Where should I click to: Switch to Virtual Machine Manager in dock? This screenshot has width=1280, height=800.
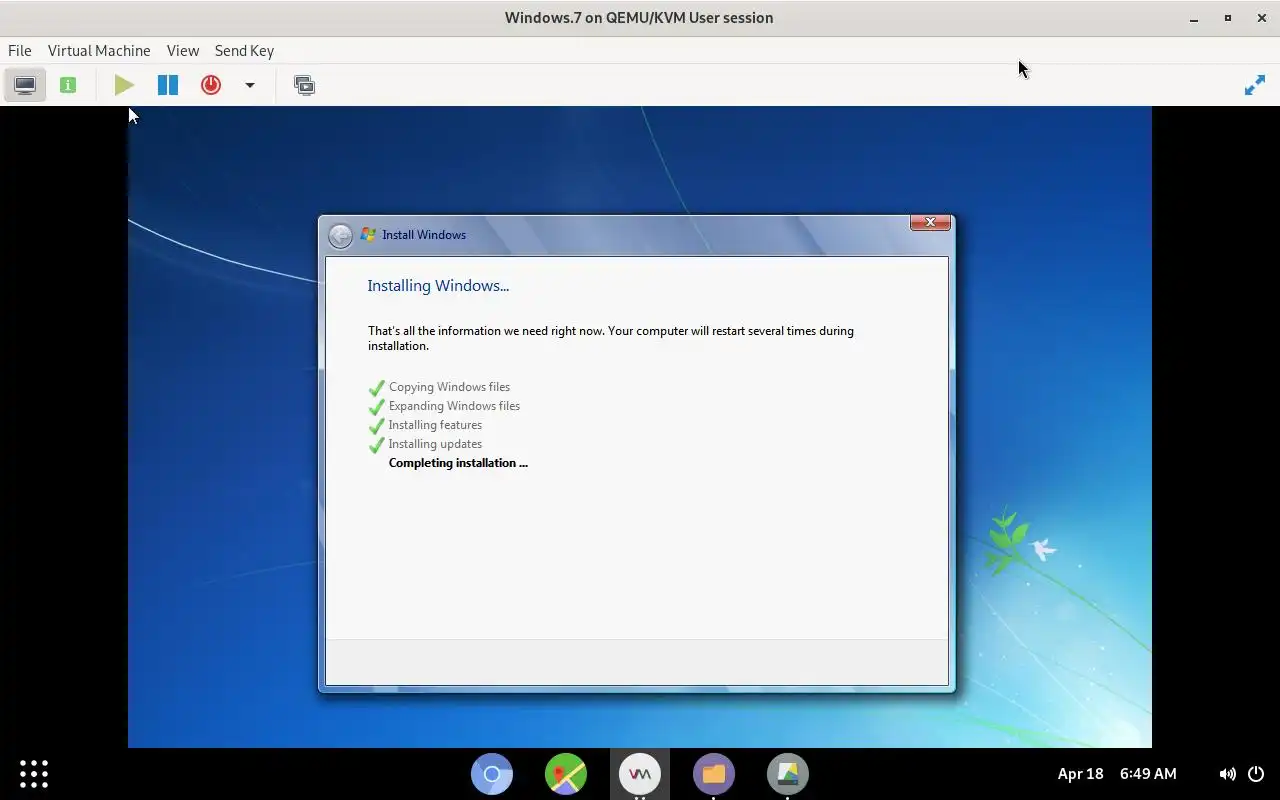click(x=640, y=774)
